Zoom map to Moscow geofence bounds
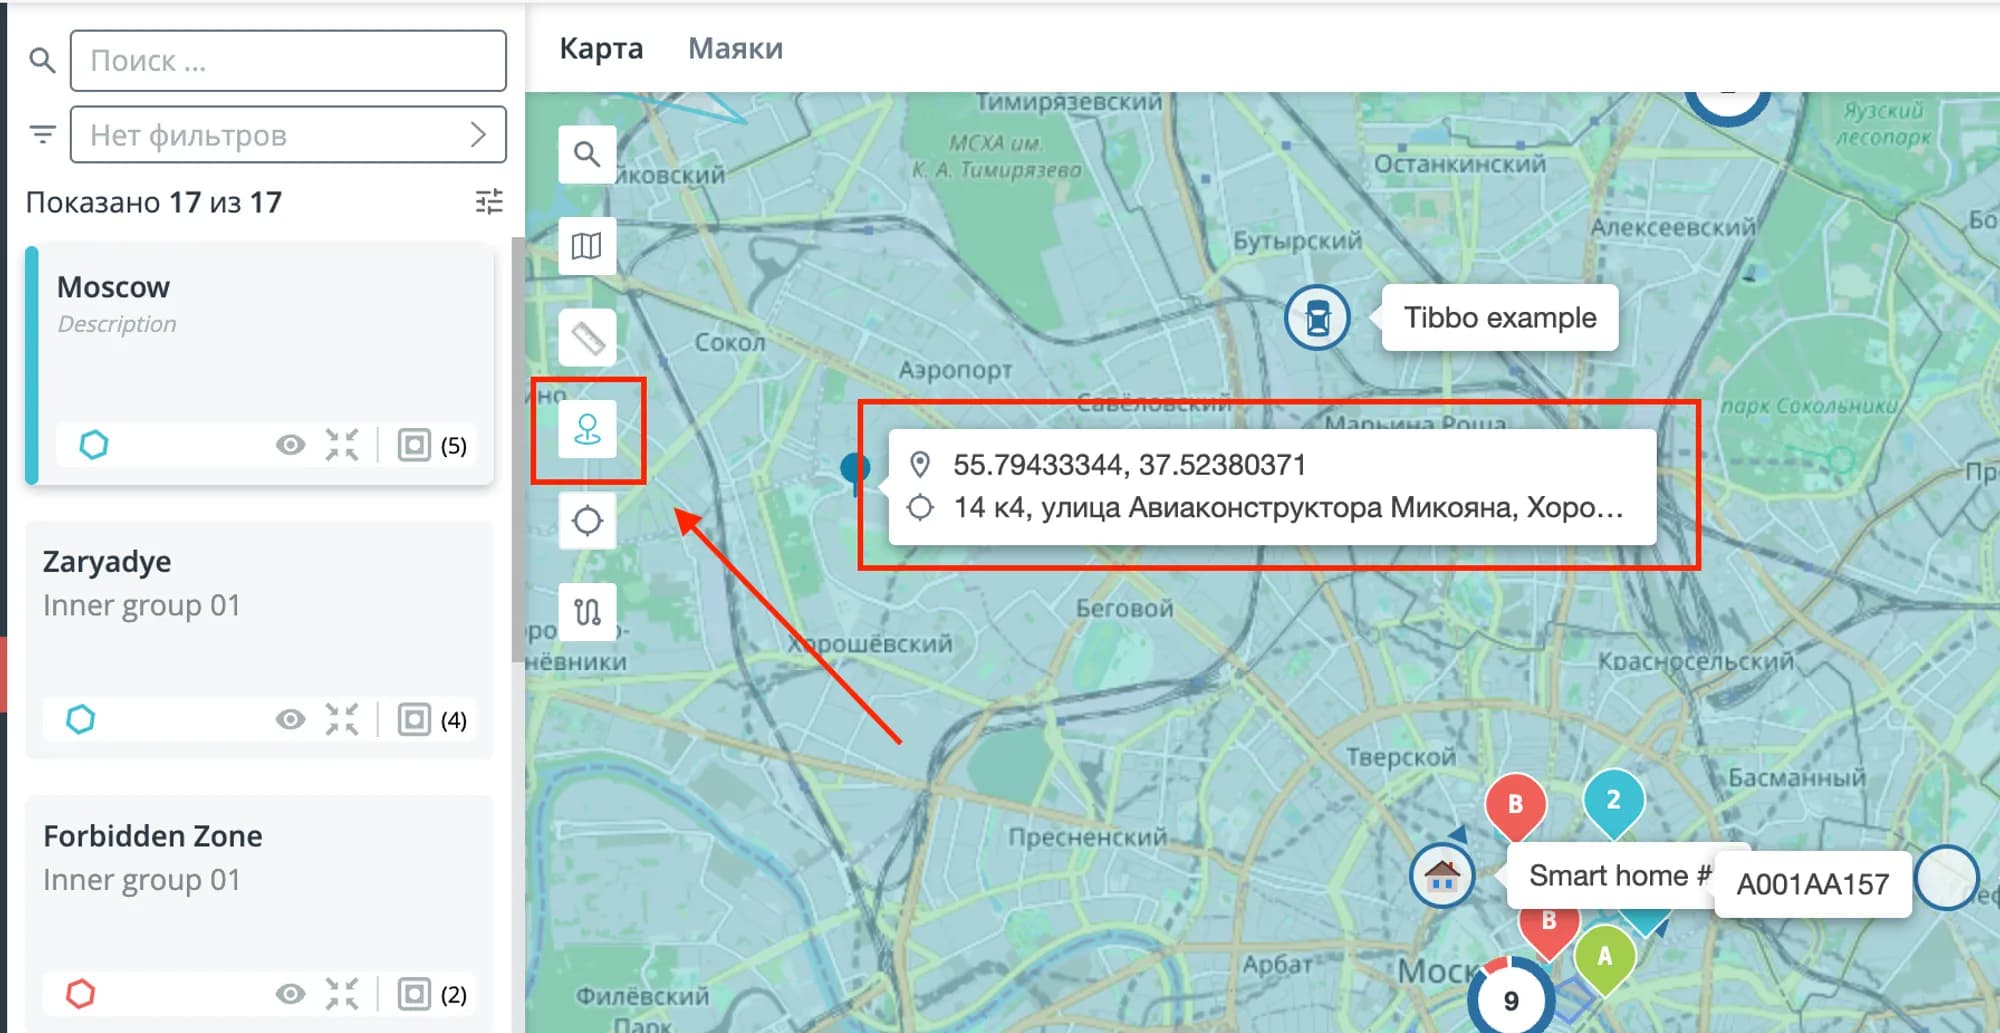The width and height of the screenshot is (2000, 1033). pyautogui.click(x=342, y=445)
